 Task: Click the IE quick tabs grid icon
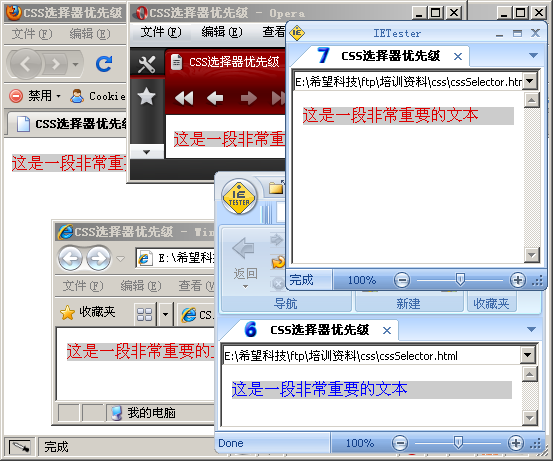coord(144,314)
